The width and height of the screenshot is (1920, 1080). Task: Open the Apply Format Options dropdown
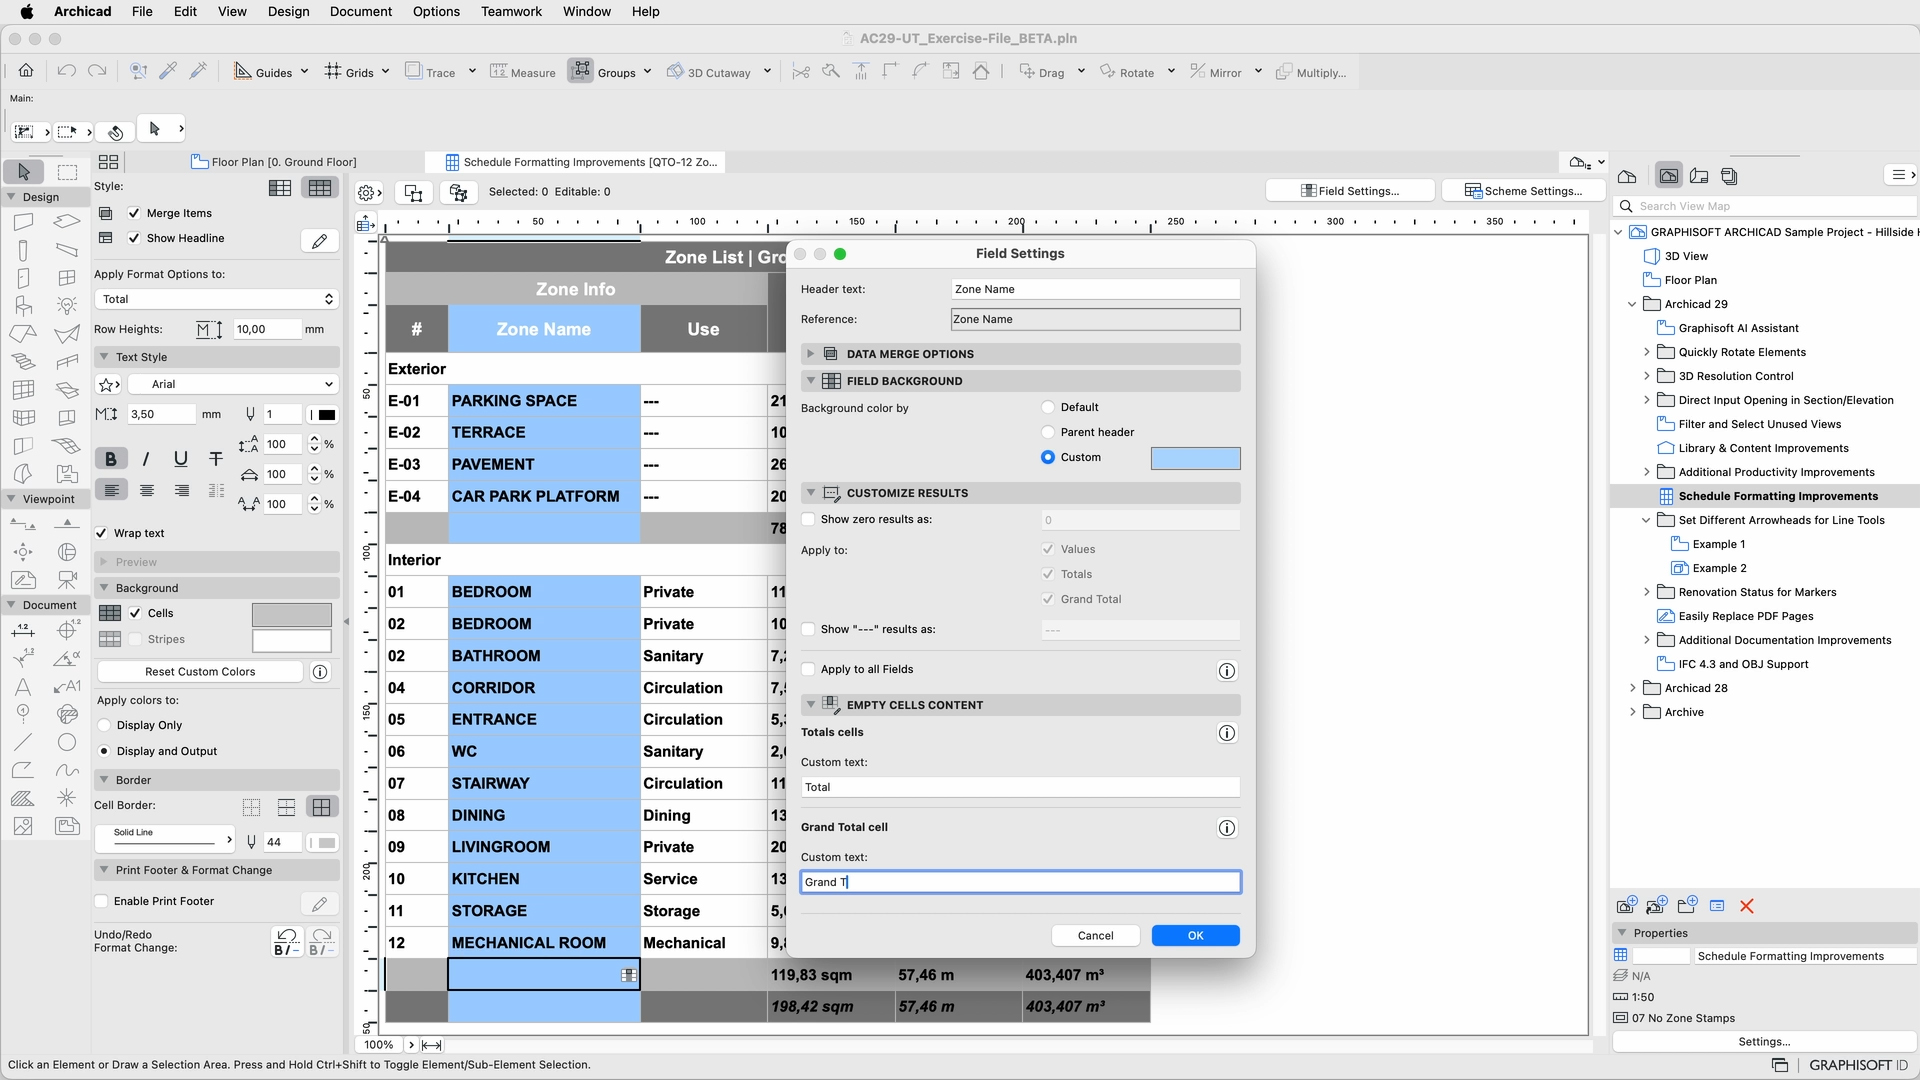pyautogui.click(x=216, y=299)
